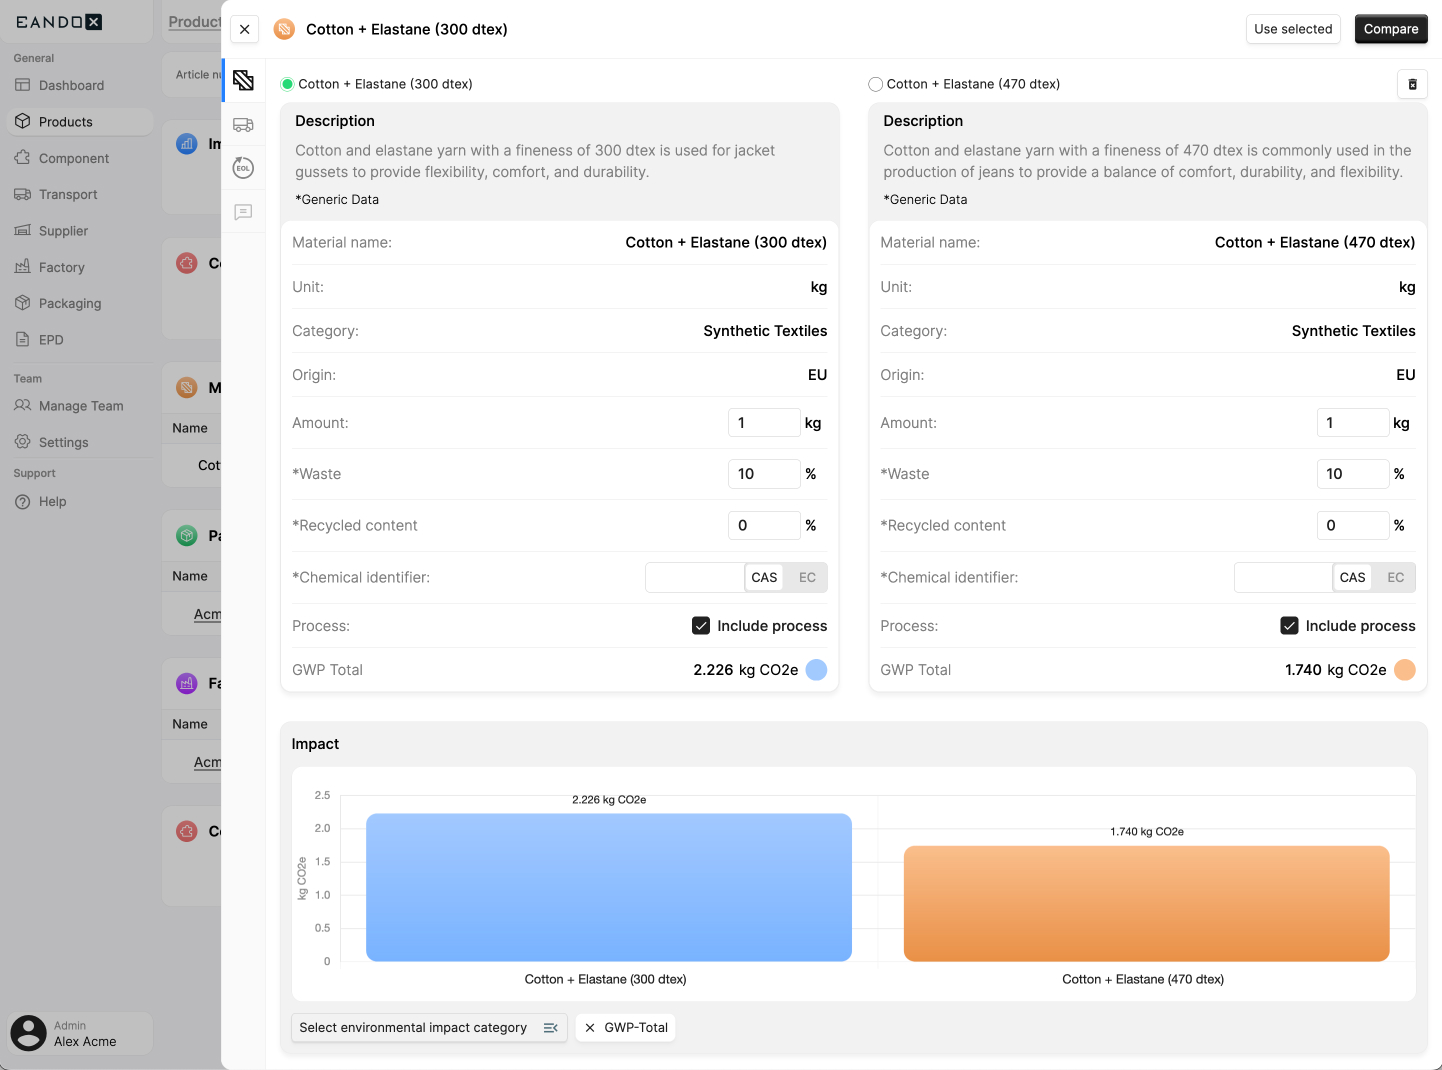Viewport: 1442px width, 1070px height.
Task: Click the blue GWP color dot for 300 dtex
Action: click(x=816, y=669)
